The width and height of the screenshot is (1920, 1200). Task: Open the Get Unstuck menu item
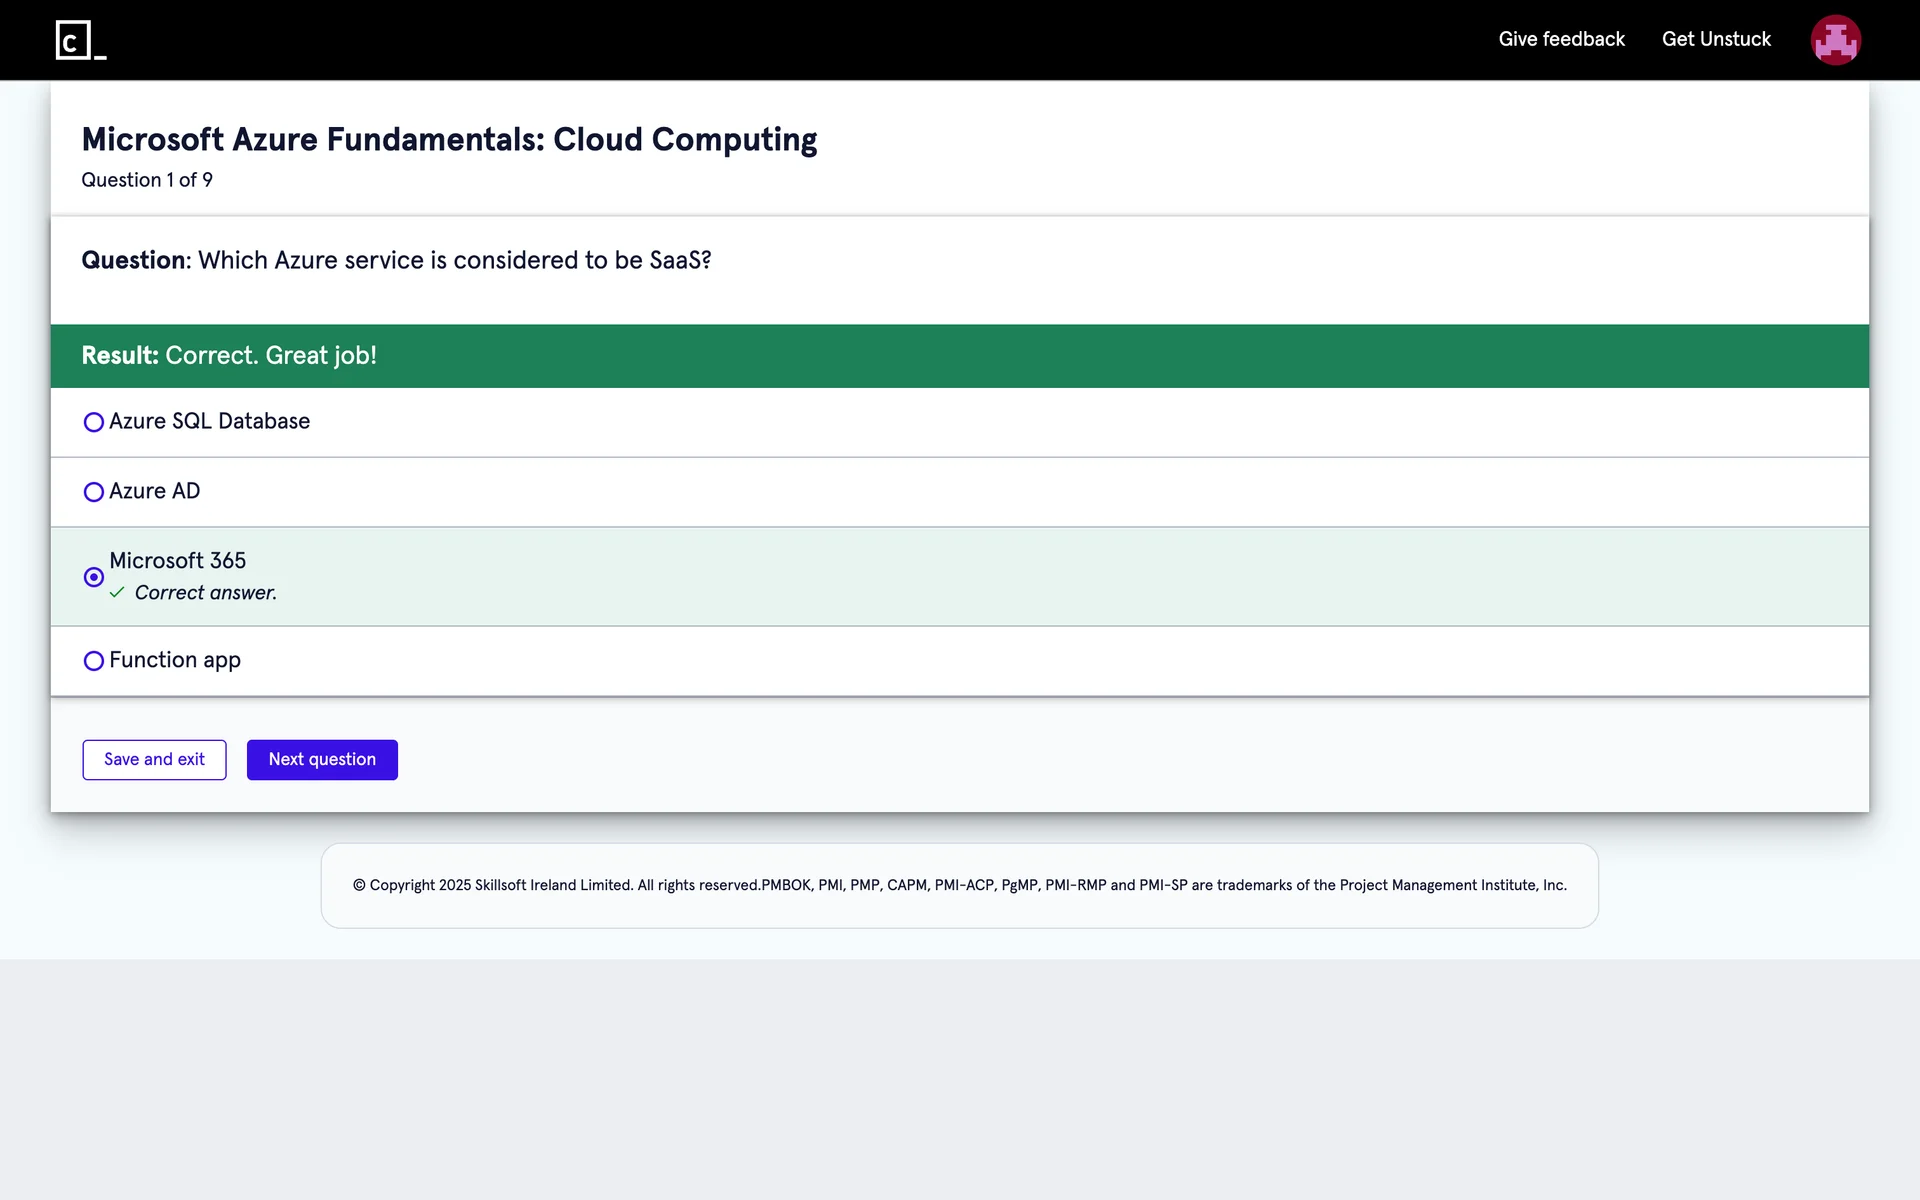1716,39
